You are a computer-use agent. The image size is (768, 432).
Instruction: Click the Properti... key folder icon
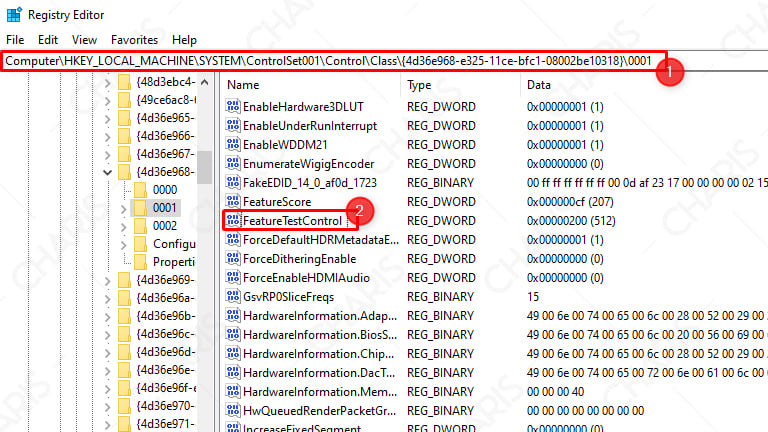point(141,262)
